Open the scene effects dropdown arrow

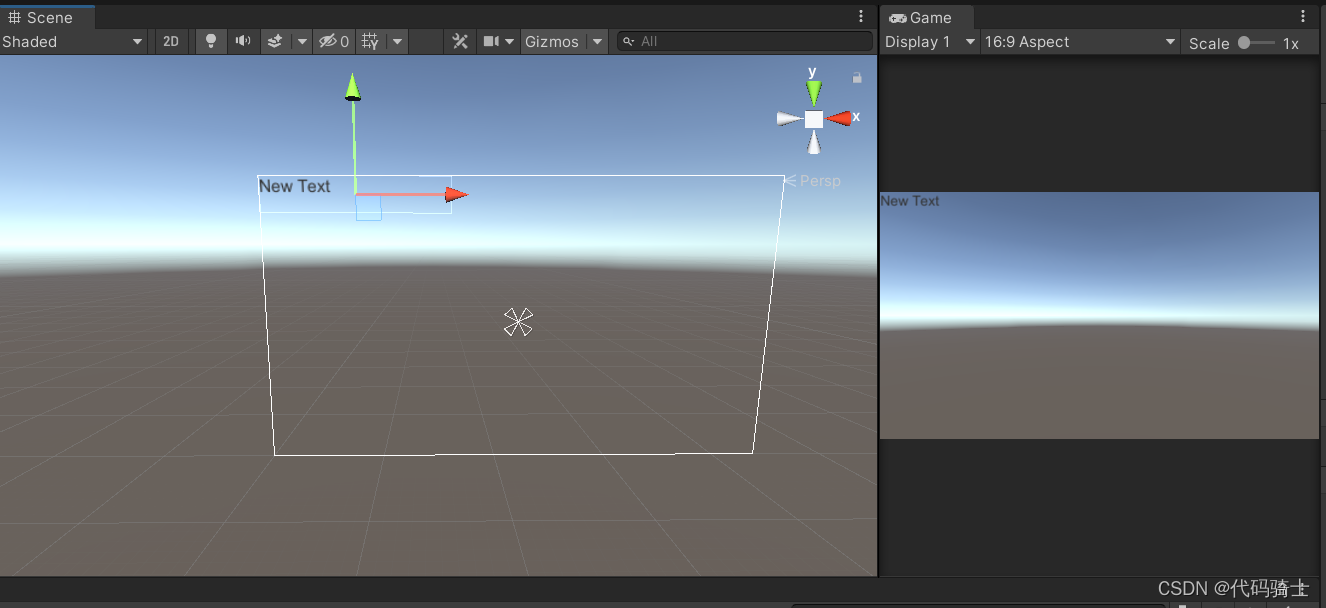click(302, 41)
